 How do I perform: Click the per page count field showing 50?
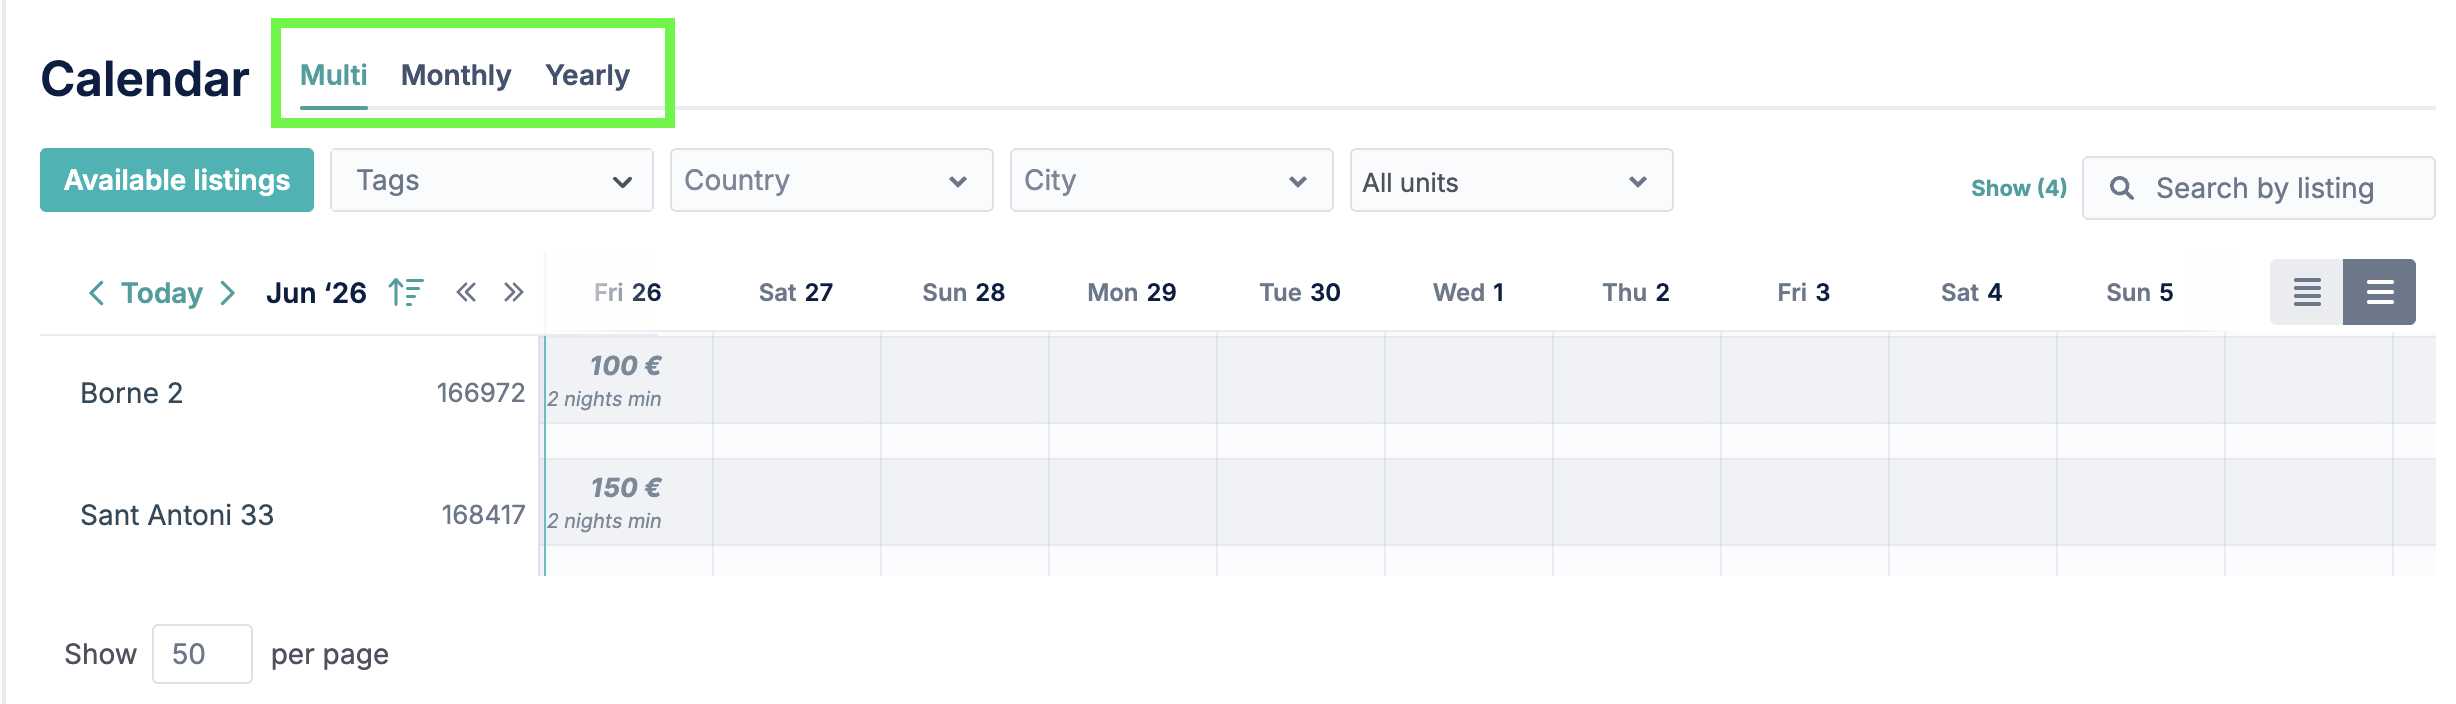tap(202, 654)
